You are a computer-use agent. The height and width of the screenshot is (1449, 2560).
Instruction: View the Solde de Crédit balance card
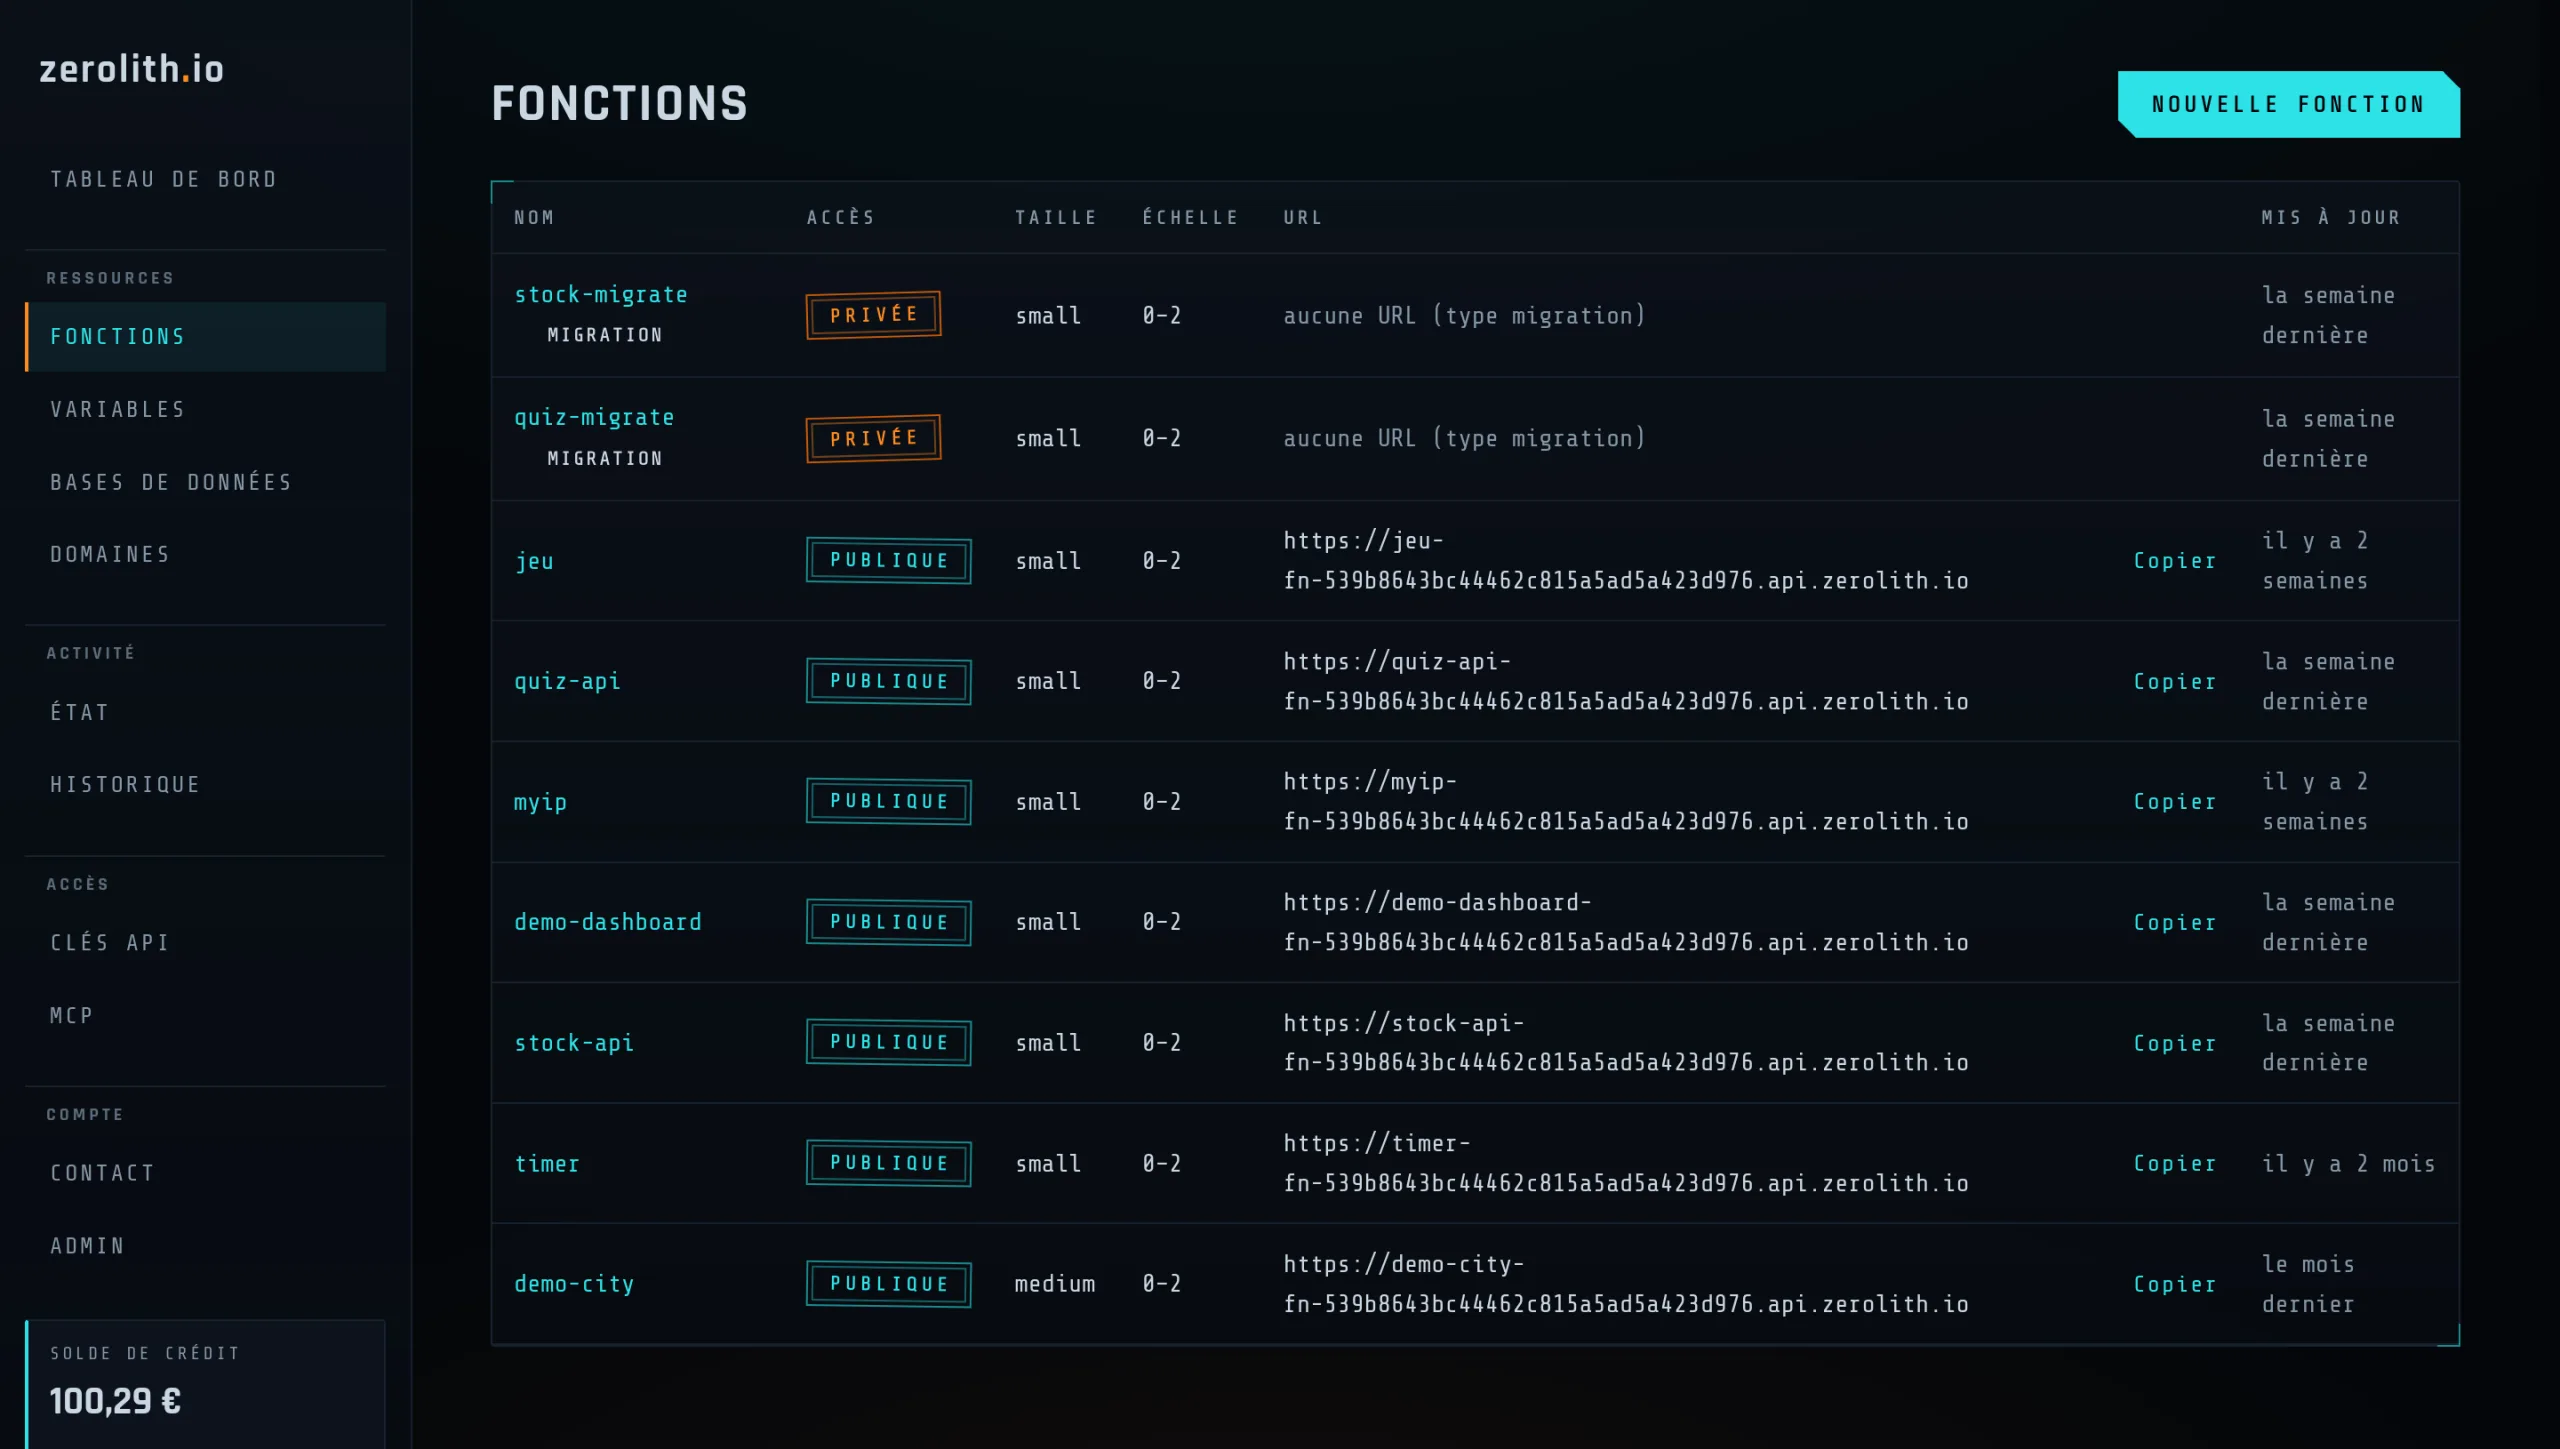pyautogui.click(x=205, y=1384)
